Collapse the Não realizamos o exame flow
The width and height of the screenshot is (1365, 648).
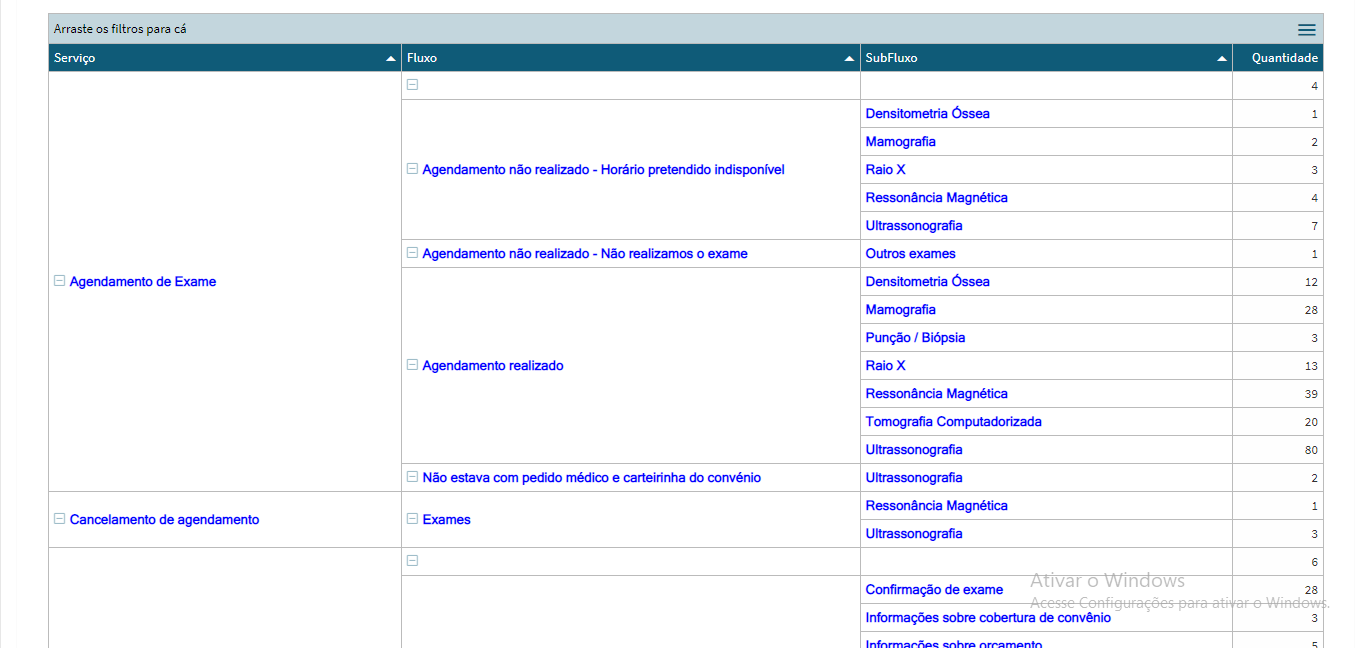(x=412, y=253)
